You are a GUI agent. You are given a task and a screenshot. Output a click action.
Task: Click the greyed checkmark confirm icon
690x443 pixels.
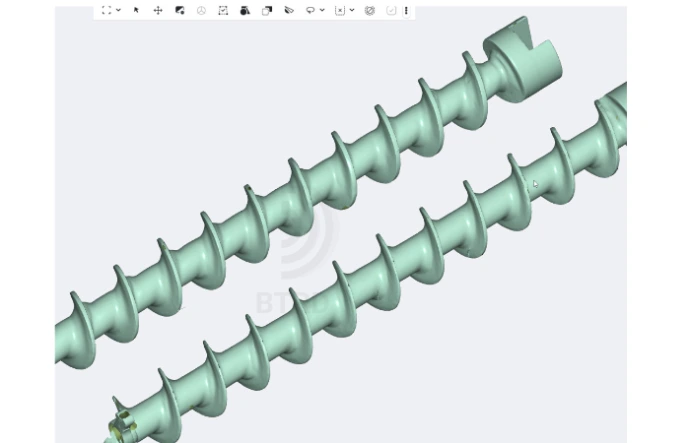[x=391, y=11]
